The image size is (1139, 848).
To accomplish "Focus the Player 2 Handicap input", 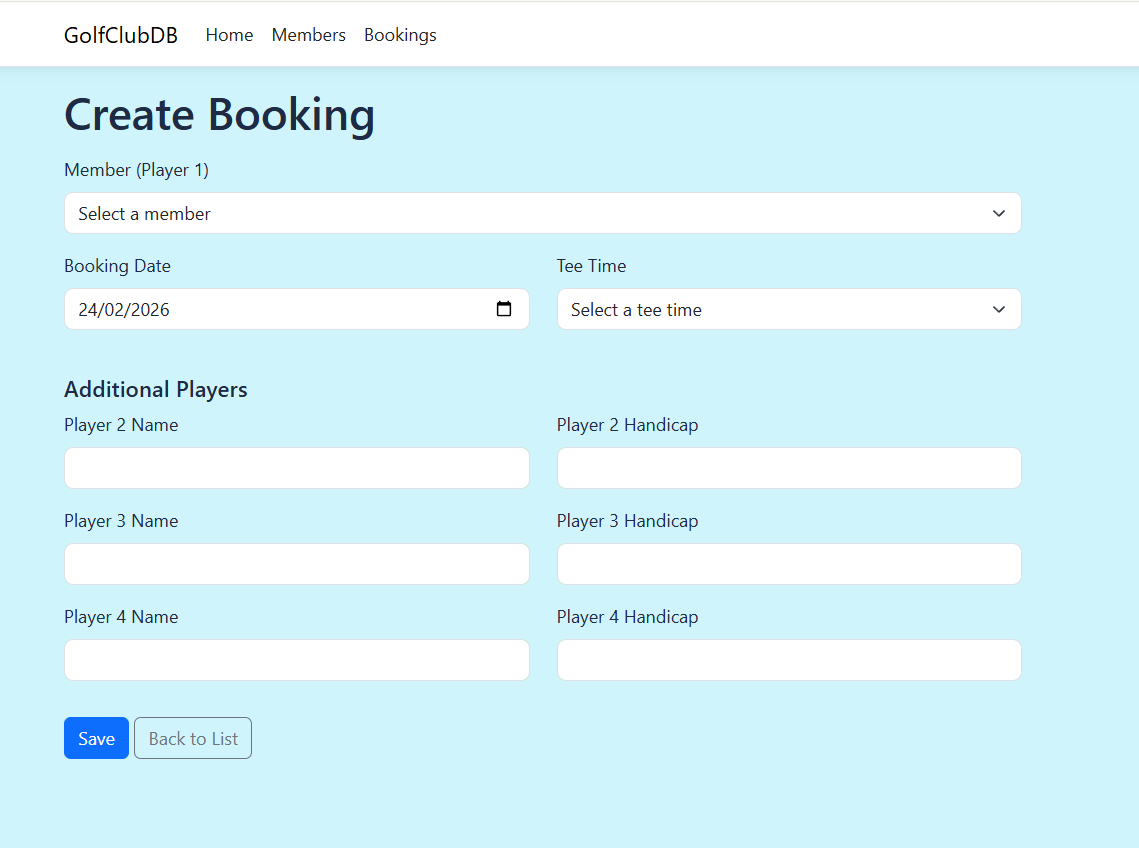I will tap(789, 468).
